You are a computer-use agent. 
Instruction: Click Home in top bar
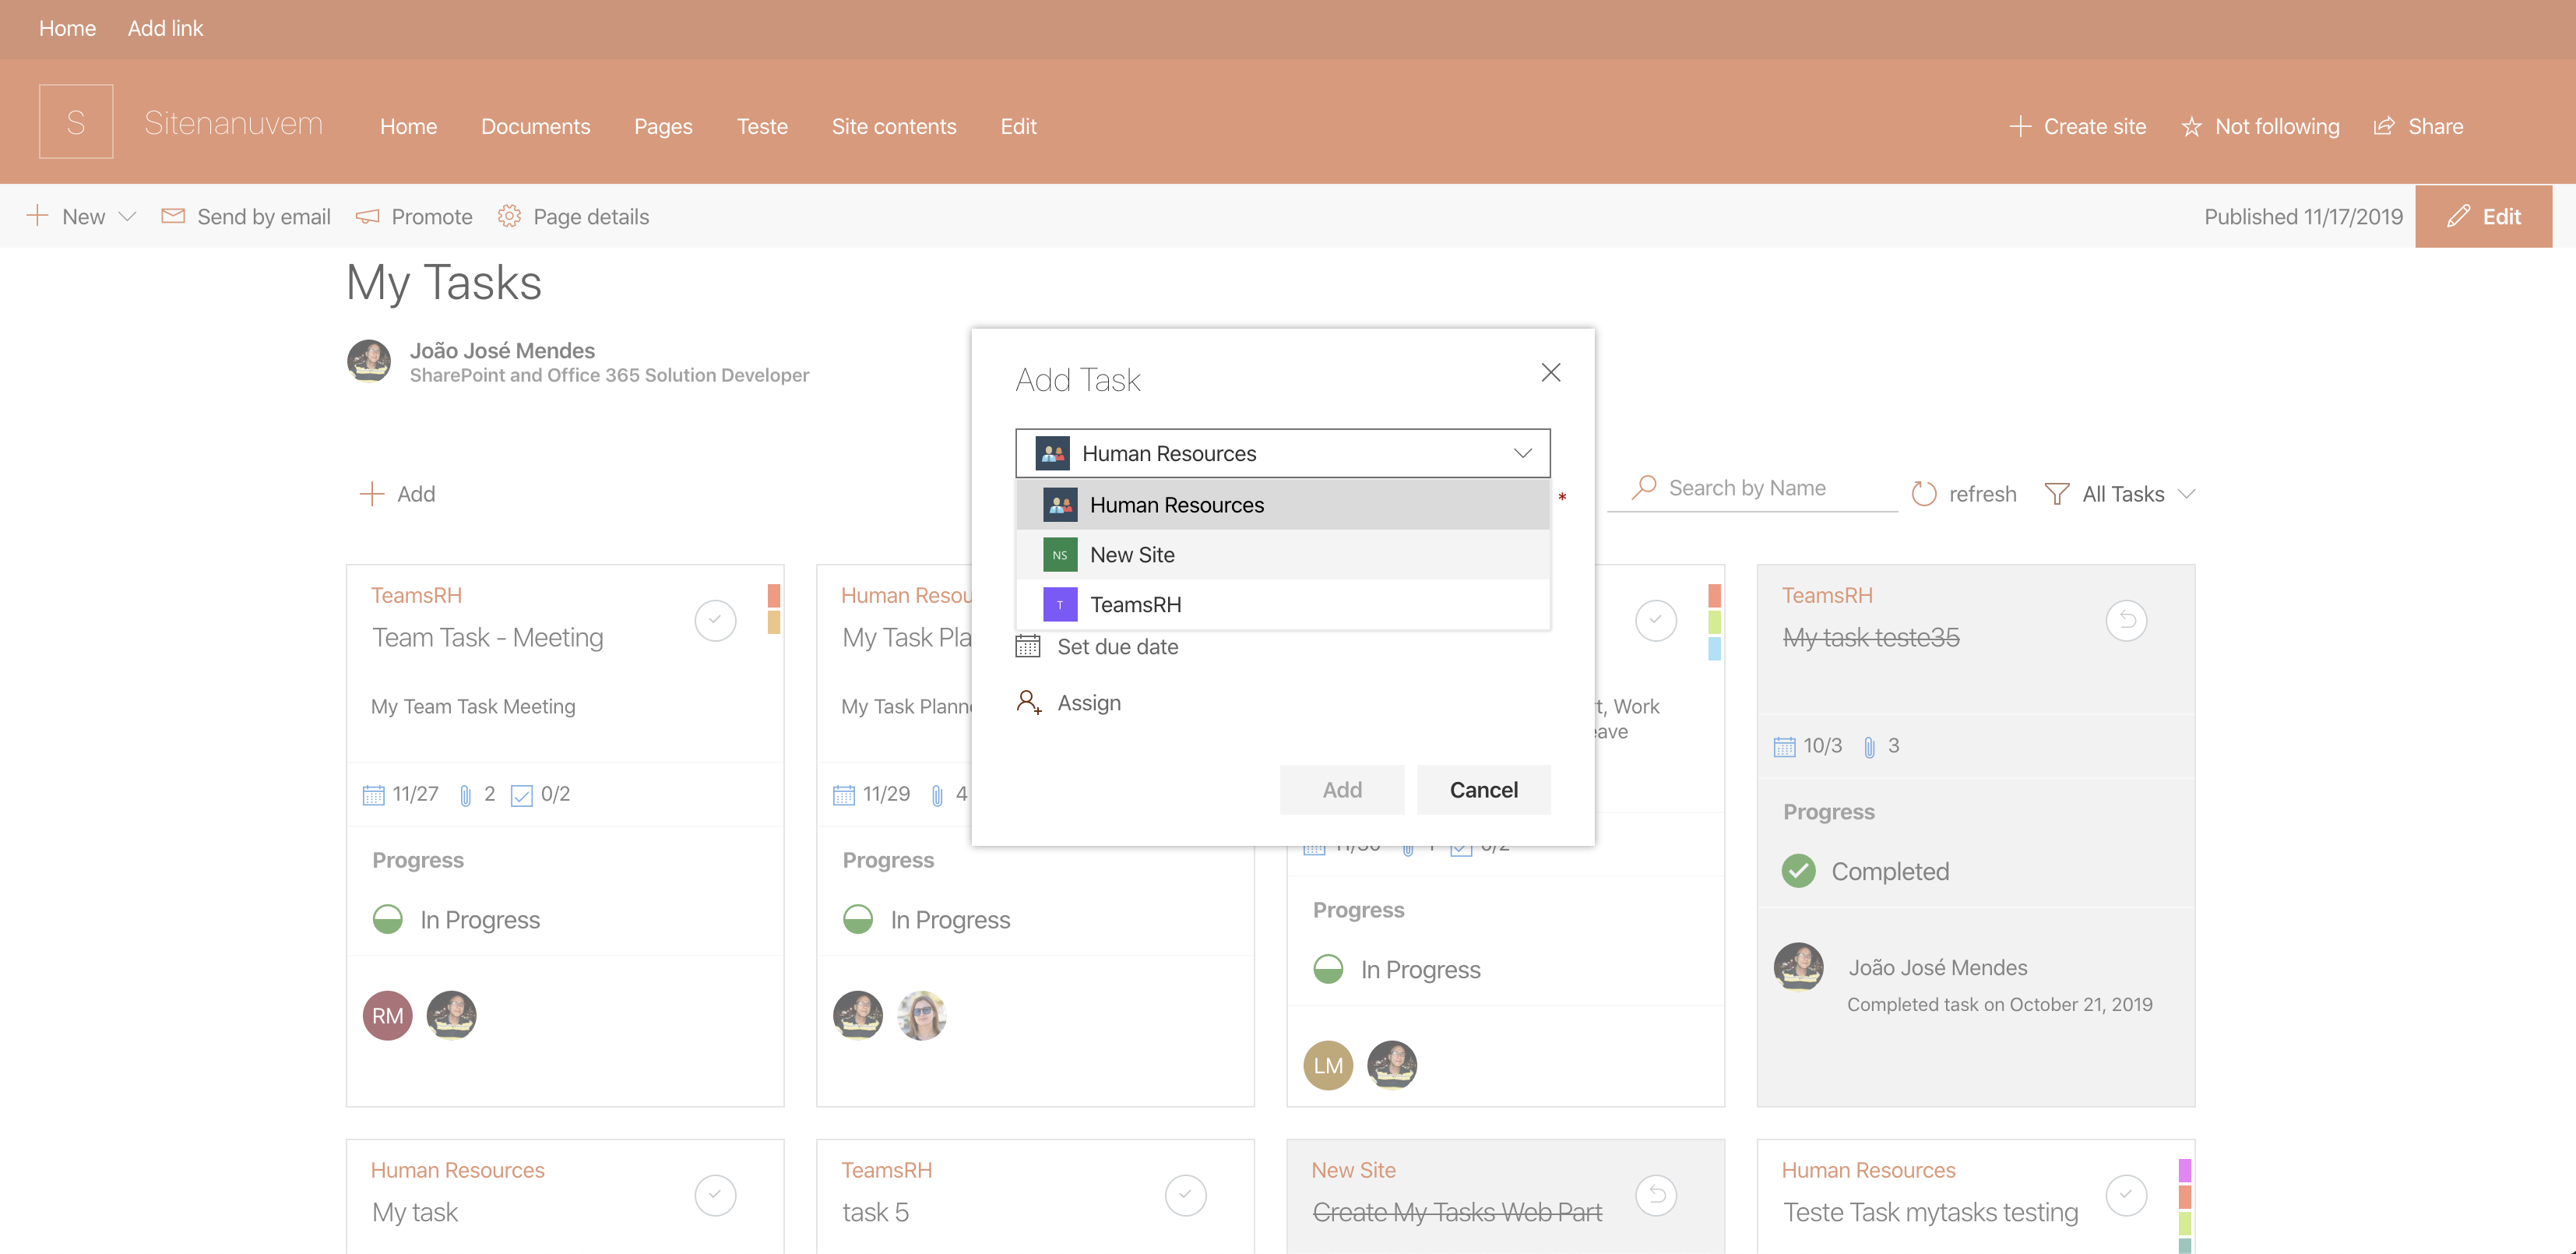(x=67, y=28)
